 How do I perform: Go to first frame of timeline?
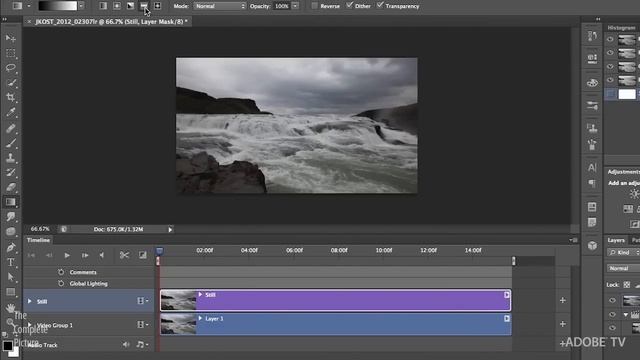(31, 255)
